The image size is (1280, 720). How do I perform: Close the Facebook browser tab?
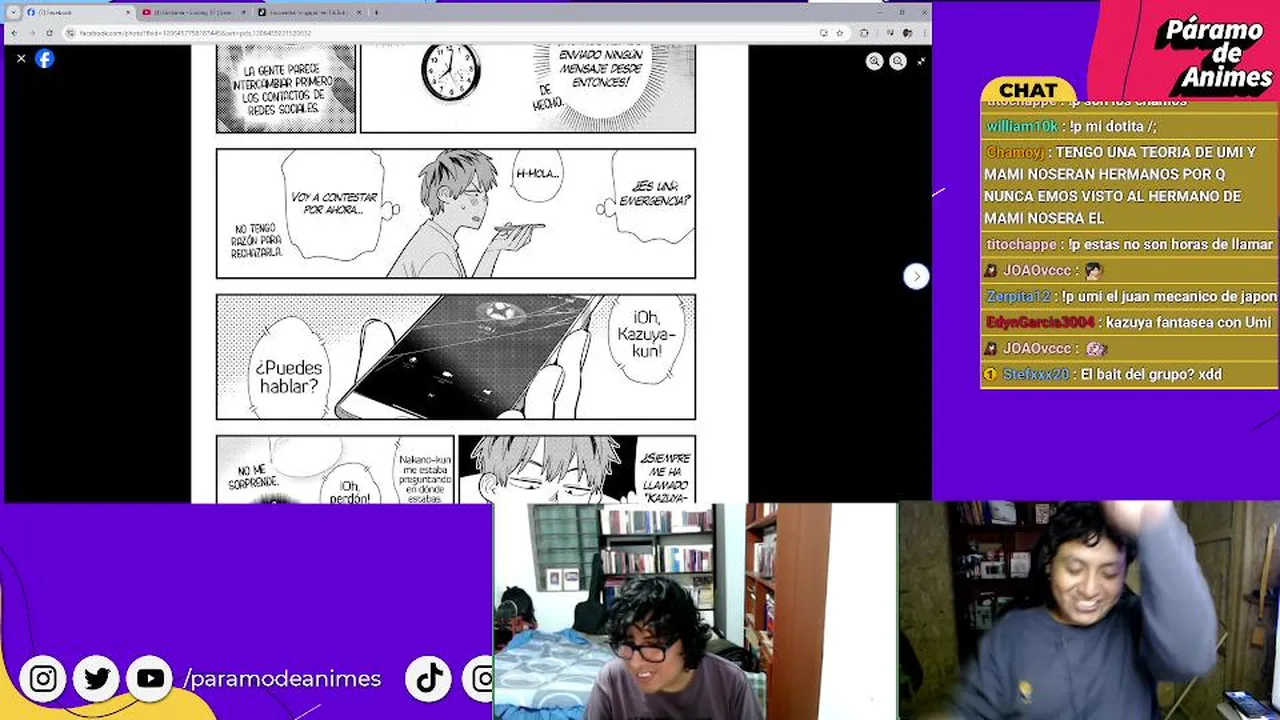coord(128,12)
